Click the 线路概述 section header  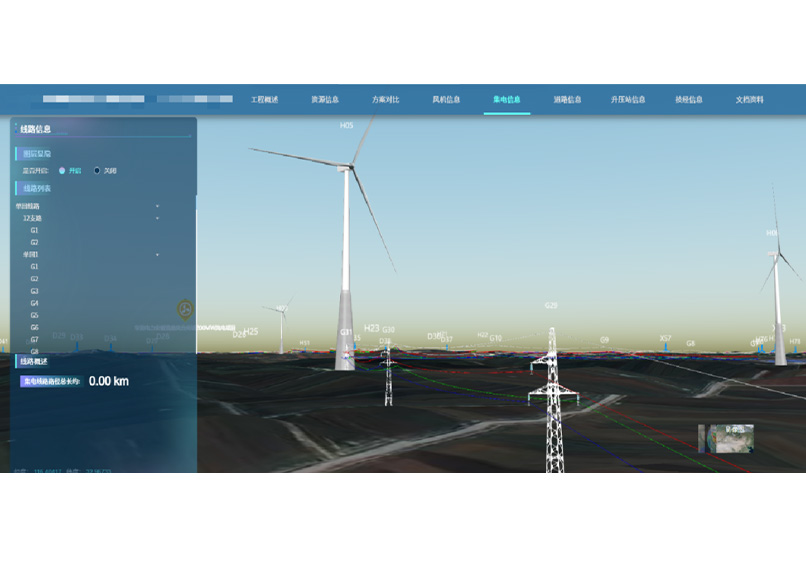[34, 361]
